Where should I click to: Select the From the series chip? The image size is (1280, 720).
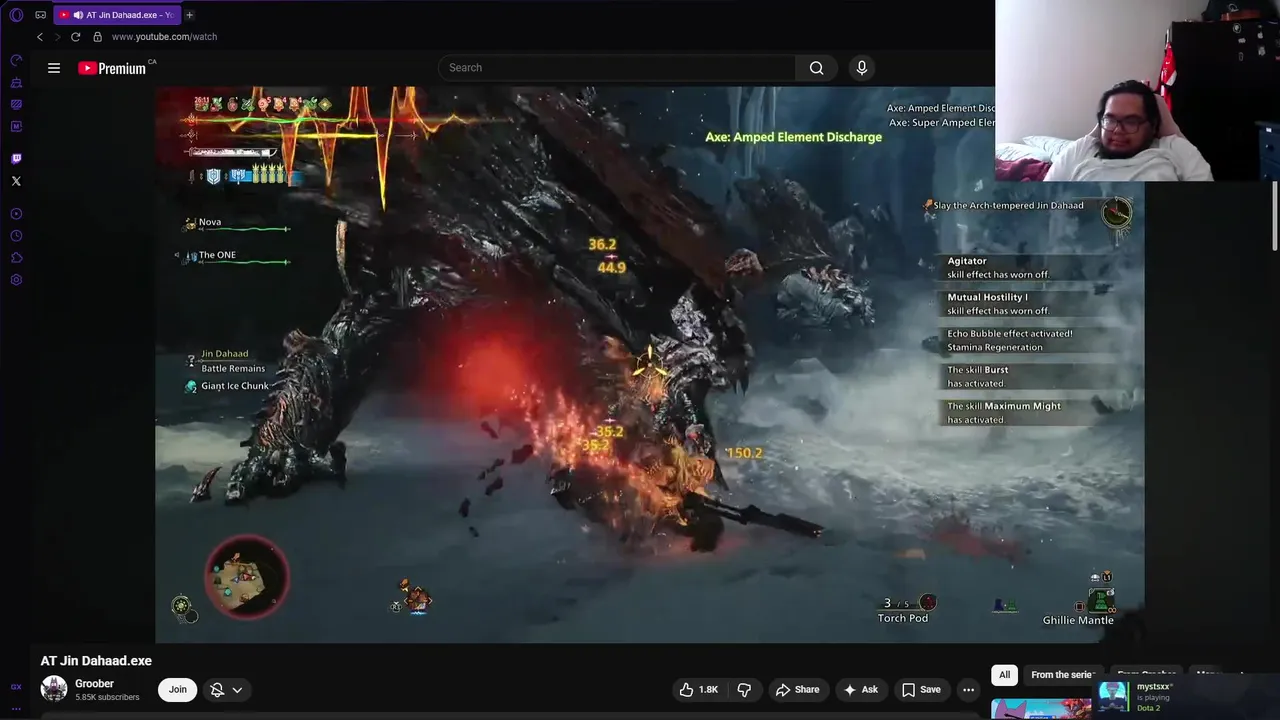click(1062, 675)
